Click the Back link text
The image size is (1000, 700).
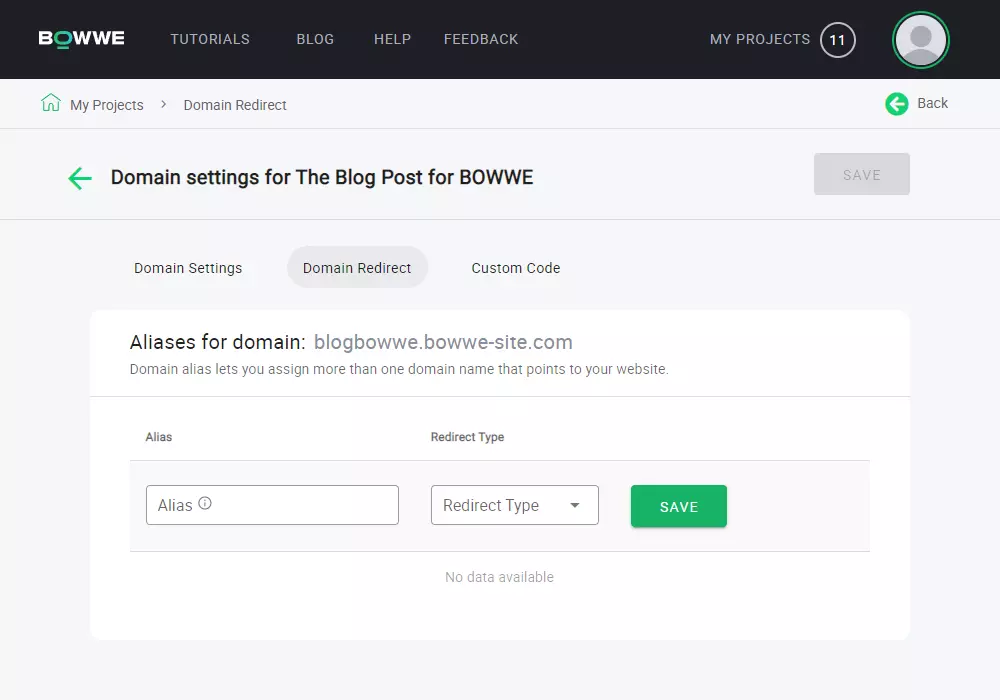click(x=932, y=103)
